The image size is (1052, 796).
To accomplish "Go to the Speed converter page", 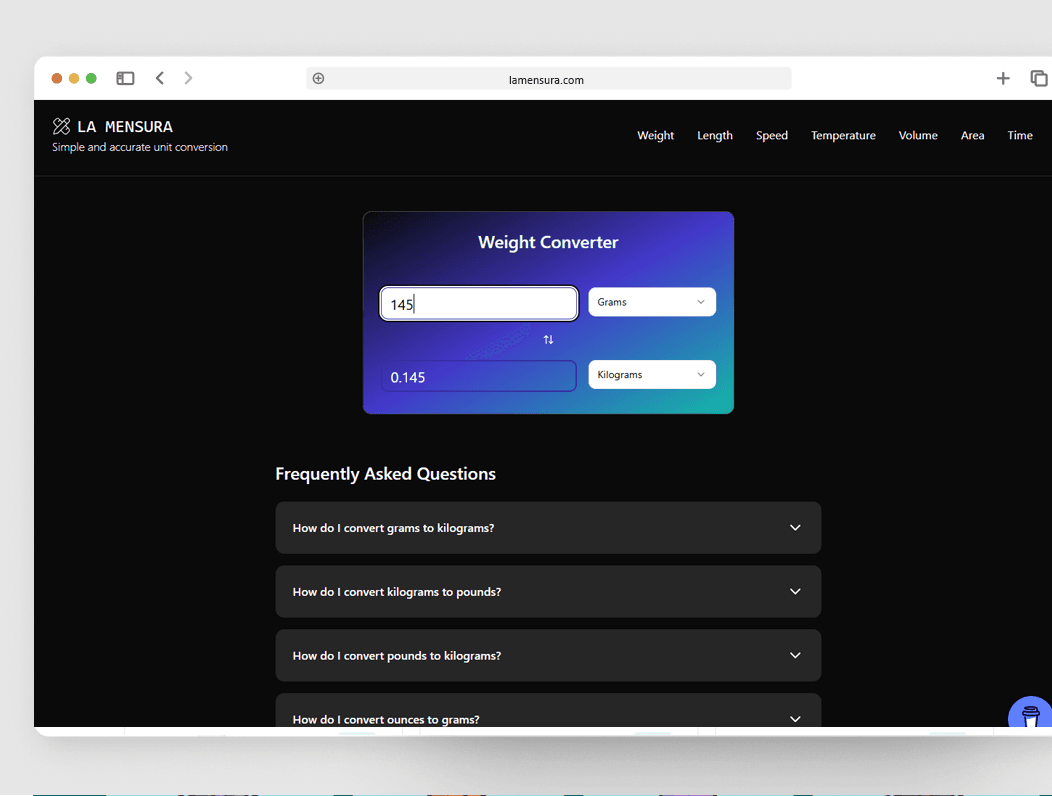I will 771,136.
